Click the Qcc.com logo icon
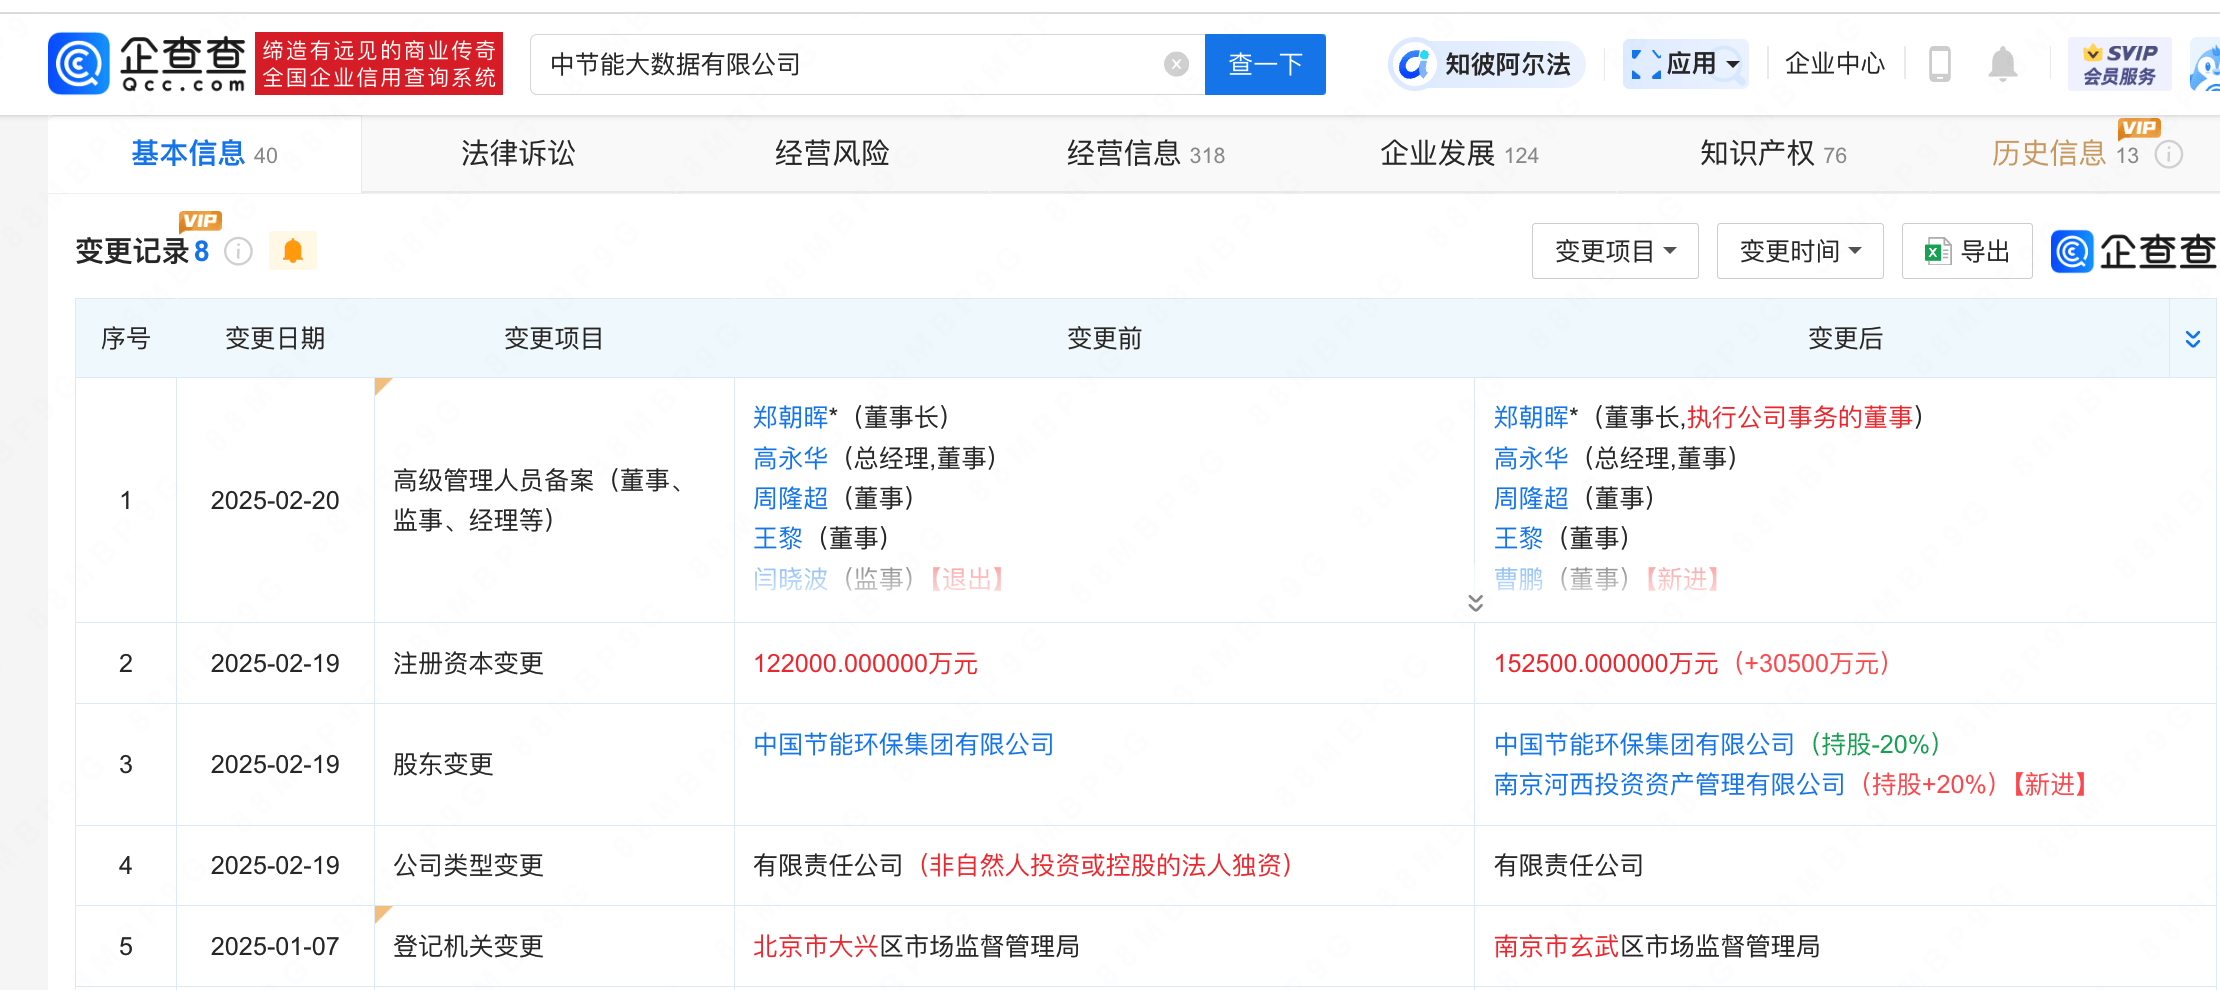 point(79,64)
